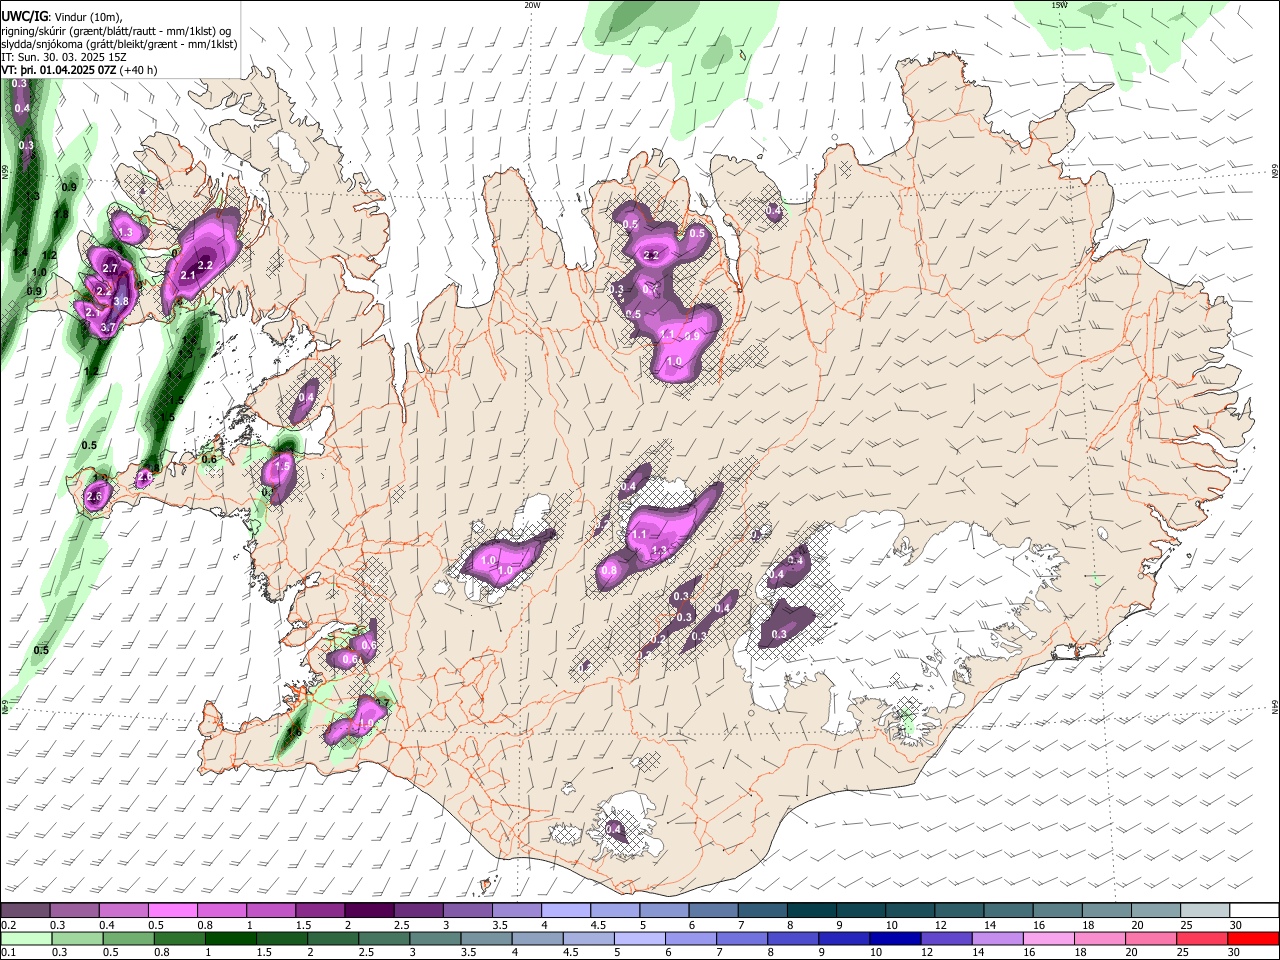Screen dimensions: 1280x960
Task: Select the 64N latitude label on right edge
Action: pyautogui.click(x=1275, y=706)
